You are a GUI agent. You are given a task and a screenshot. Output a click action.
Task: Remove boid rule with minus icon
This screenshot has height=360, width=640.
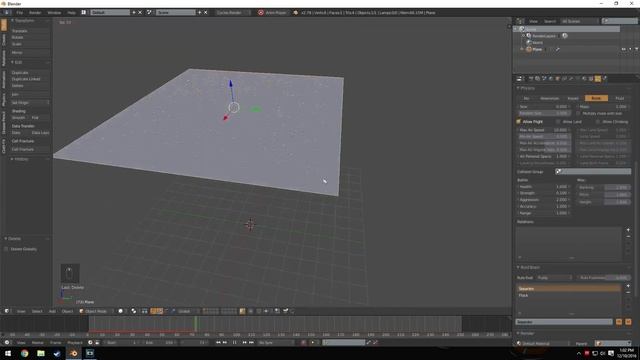point(628,293)
